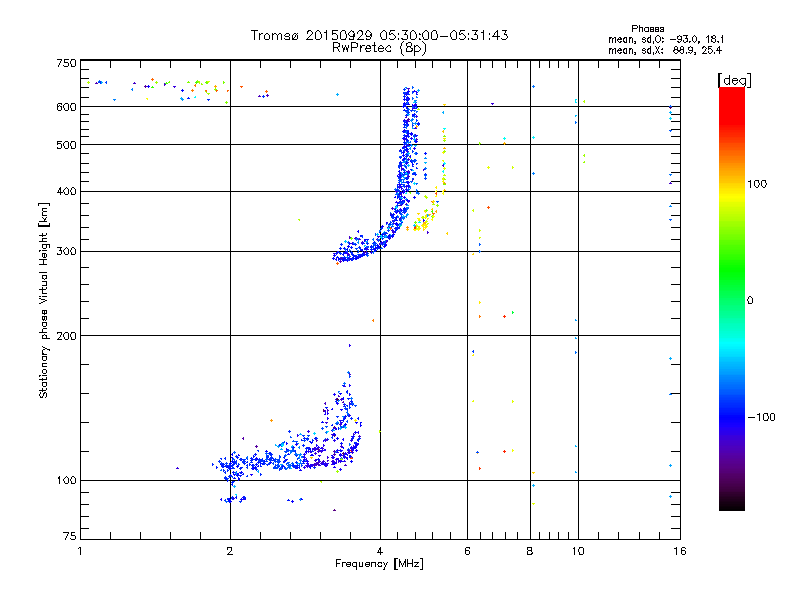Click the y-axis tick label '750'
The width and height of the screenshot is (800, 600).
click(66, 63)
